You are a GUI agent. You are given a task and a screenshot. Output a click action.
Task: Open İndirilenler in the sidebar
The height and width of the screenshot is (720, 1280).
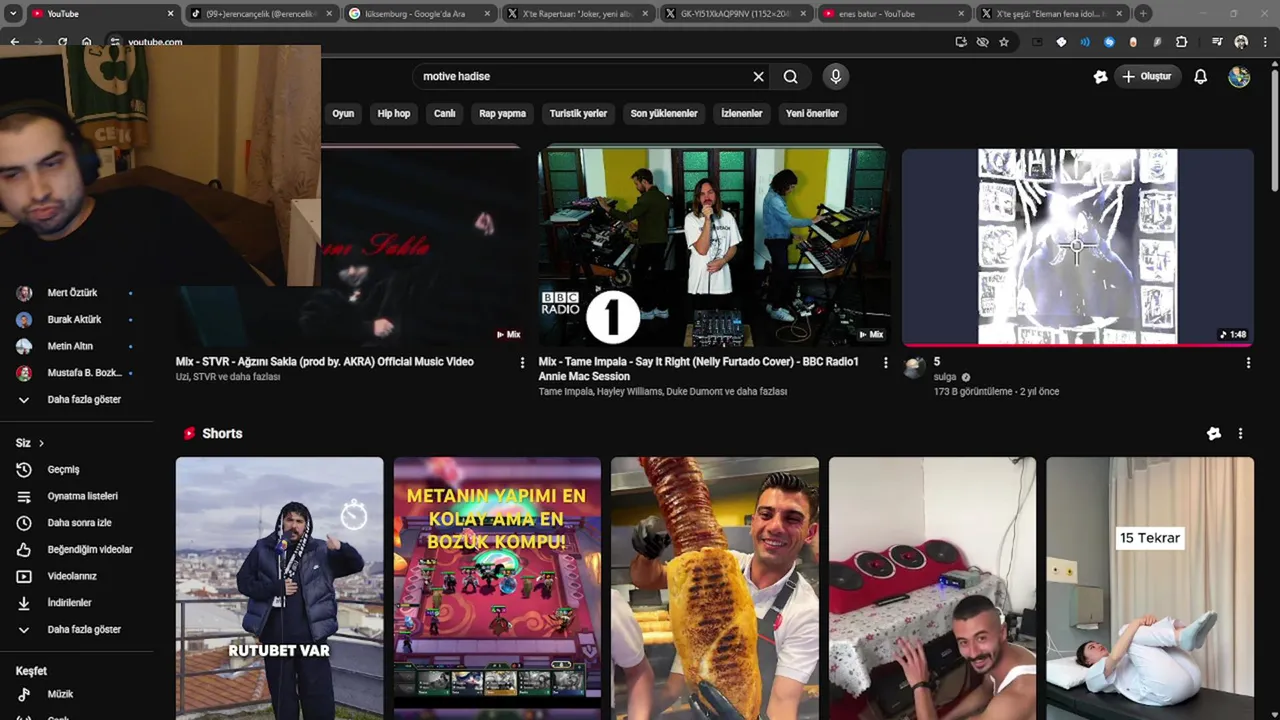[70, 603]
